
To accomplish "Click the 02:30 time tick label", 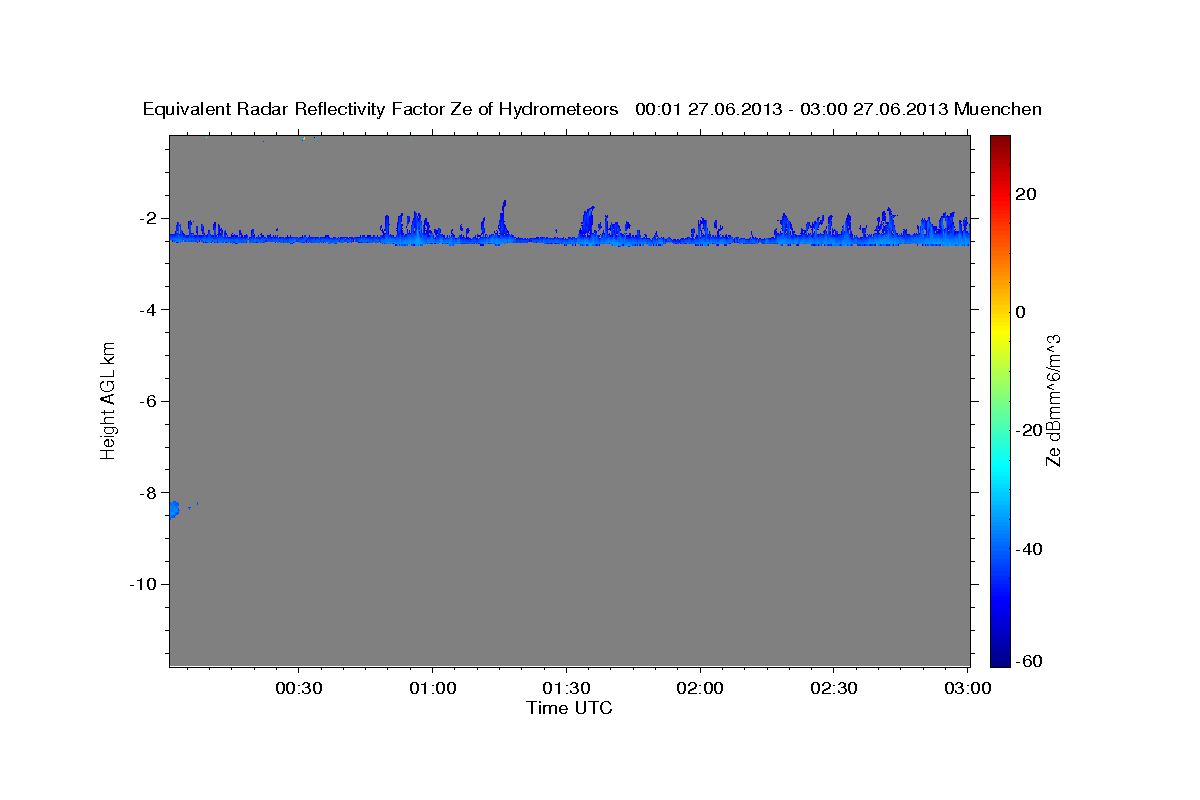I will tap(834, 688).
